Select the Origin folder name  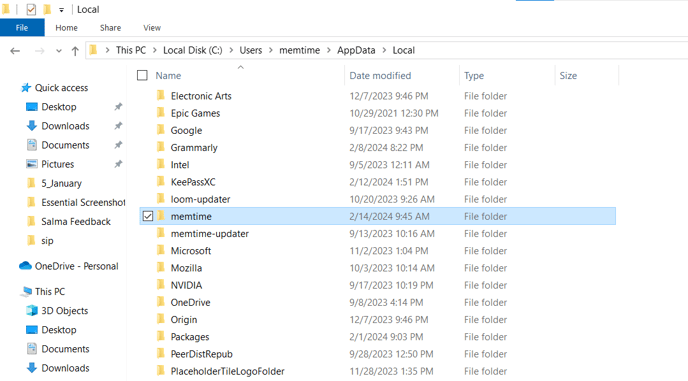click(x=184, y=320)
